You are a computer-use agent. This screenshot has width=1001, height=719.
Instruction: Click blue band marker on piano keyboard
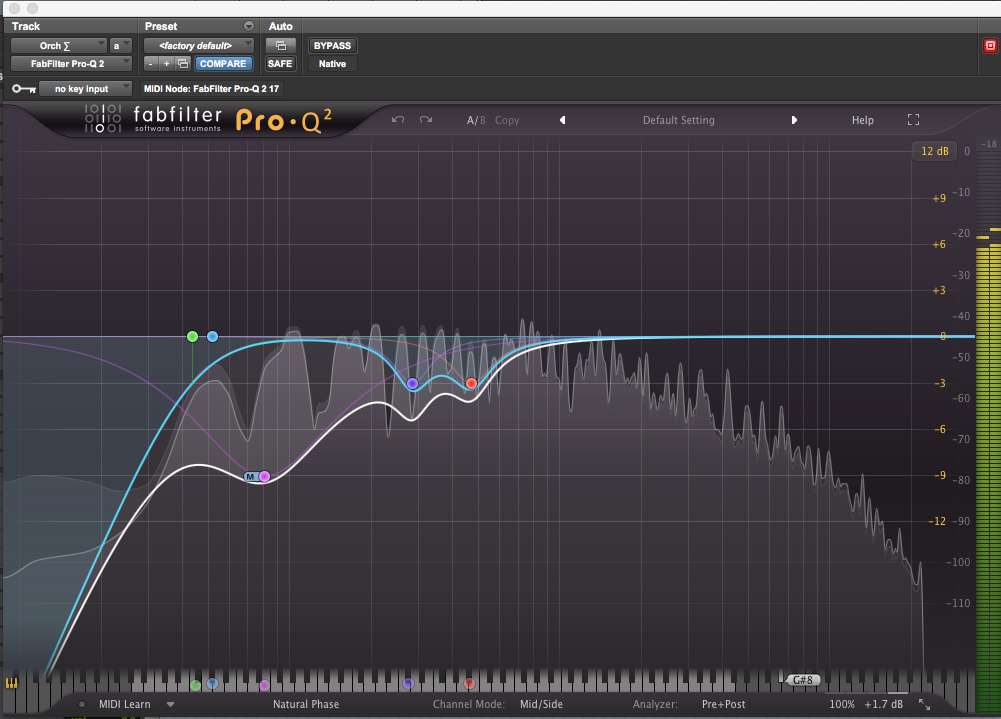tap(213, 684)
